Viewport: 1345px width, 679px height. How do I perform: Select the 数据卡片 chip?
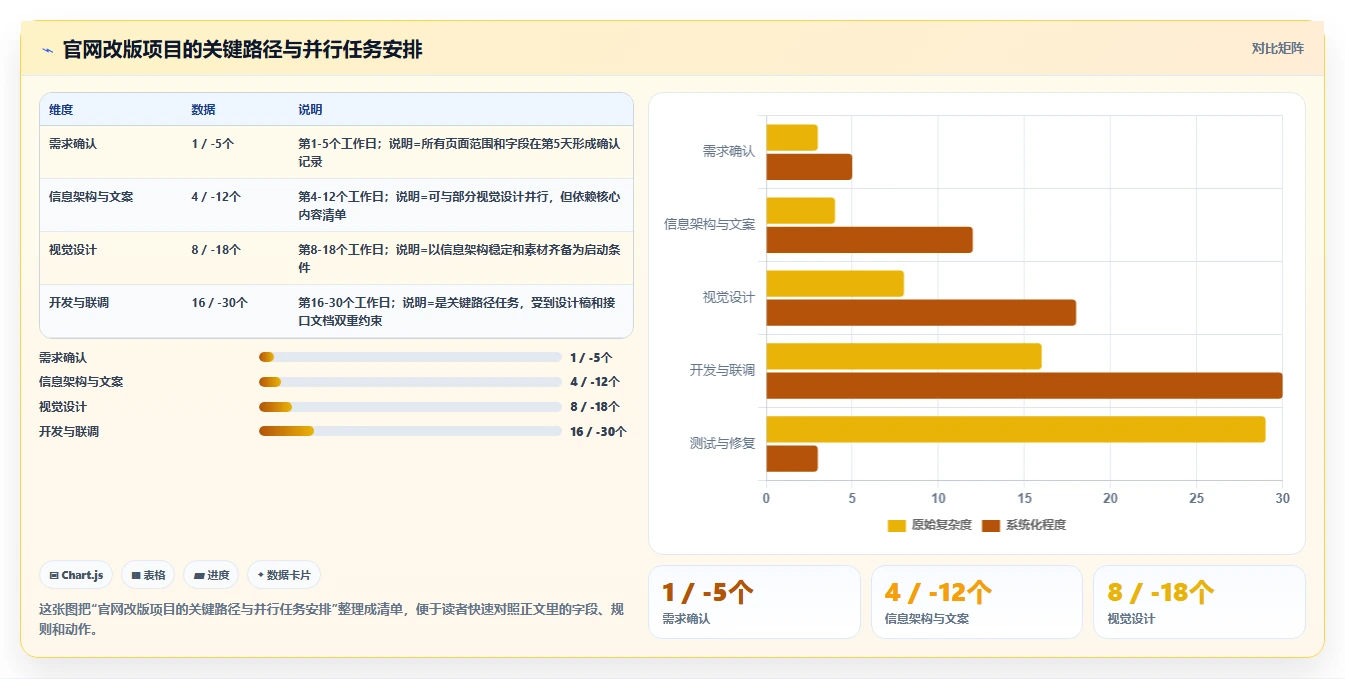(x=284, y=575)
